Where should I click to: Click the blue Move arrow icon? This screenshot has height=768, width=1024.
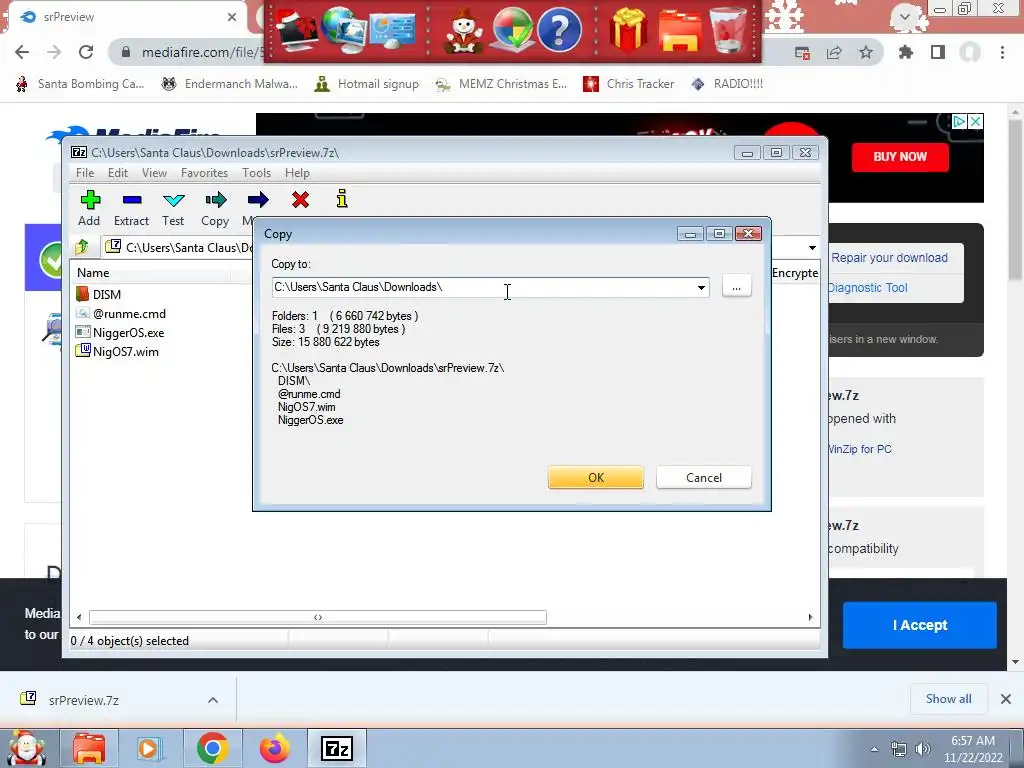(x=258, y=200)
